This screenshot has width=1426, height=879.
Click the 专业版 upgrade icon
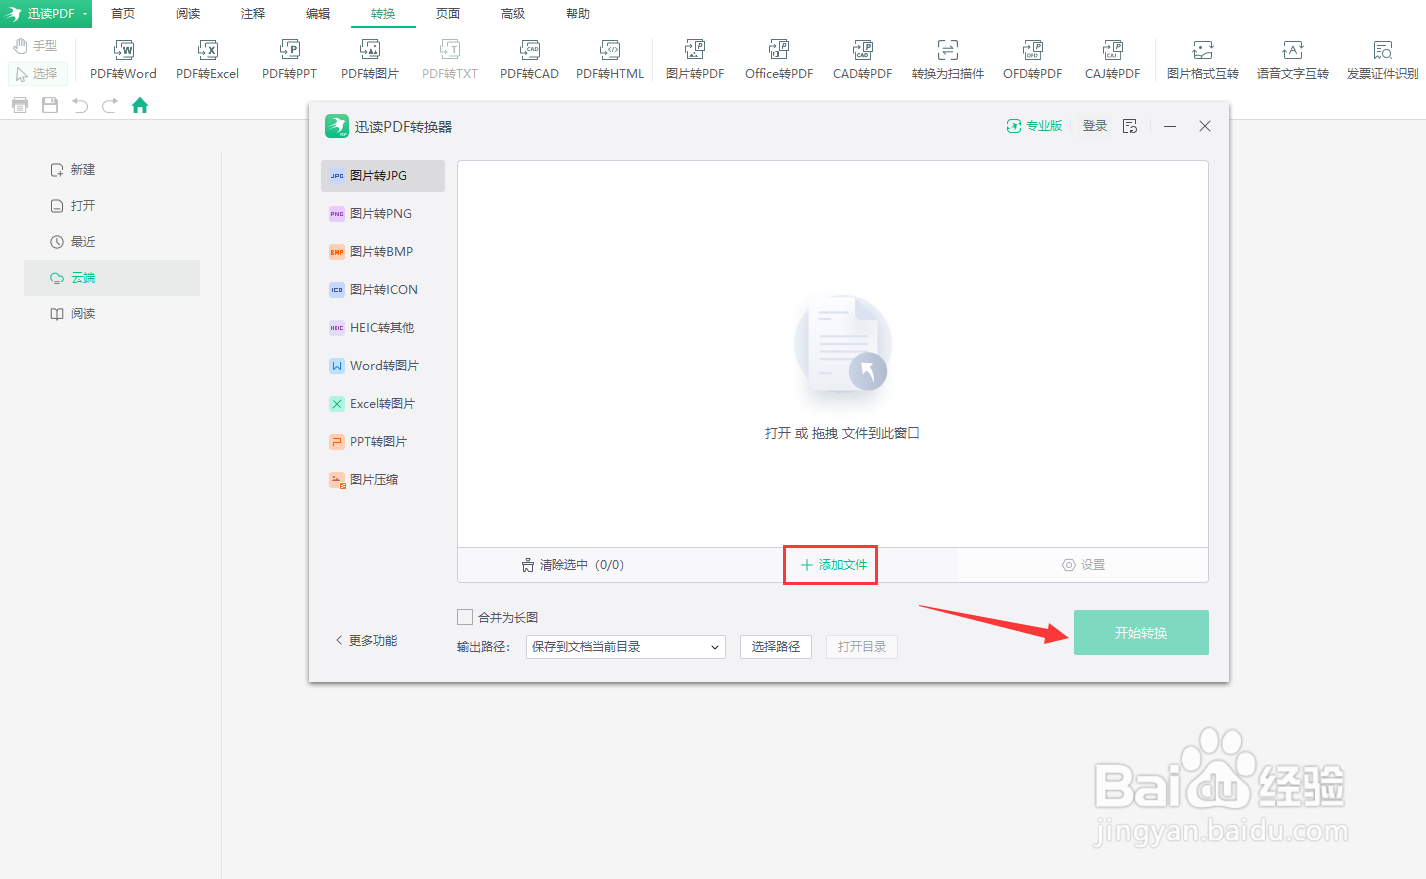click(1034, 126)
